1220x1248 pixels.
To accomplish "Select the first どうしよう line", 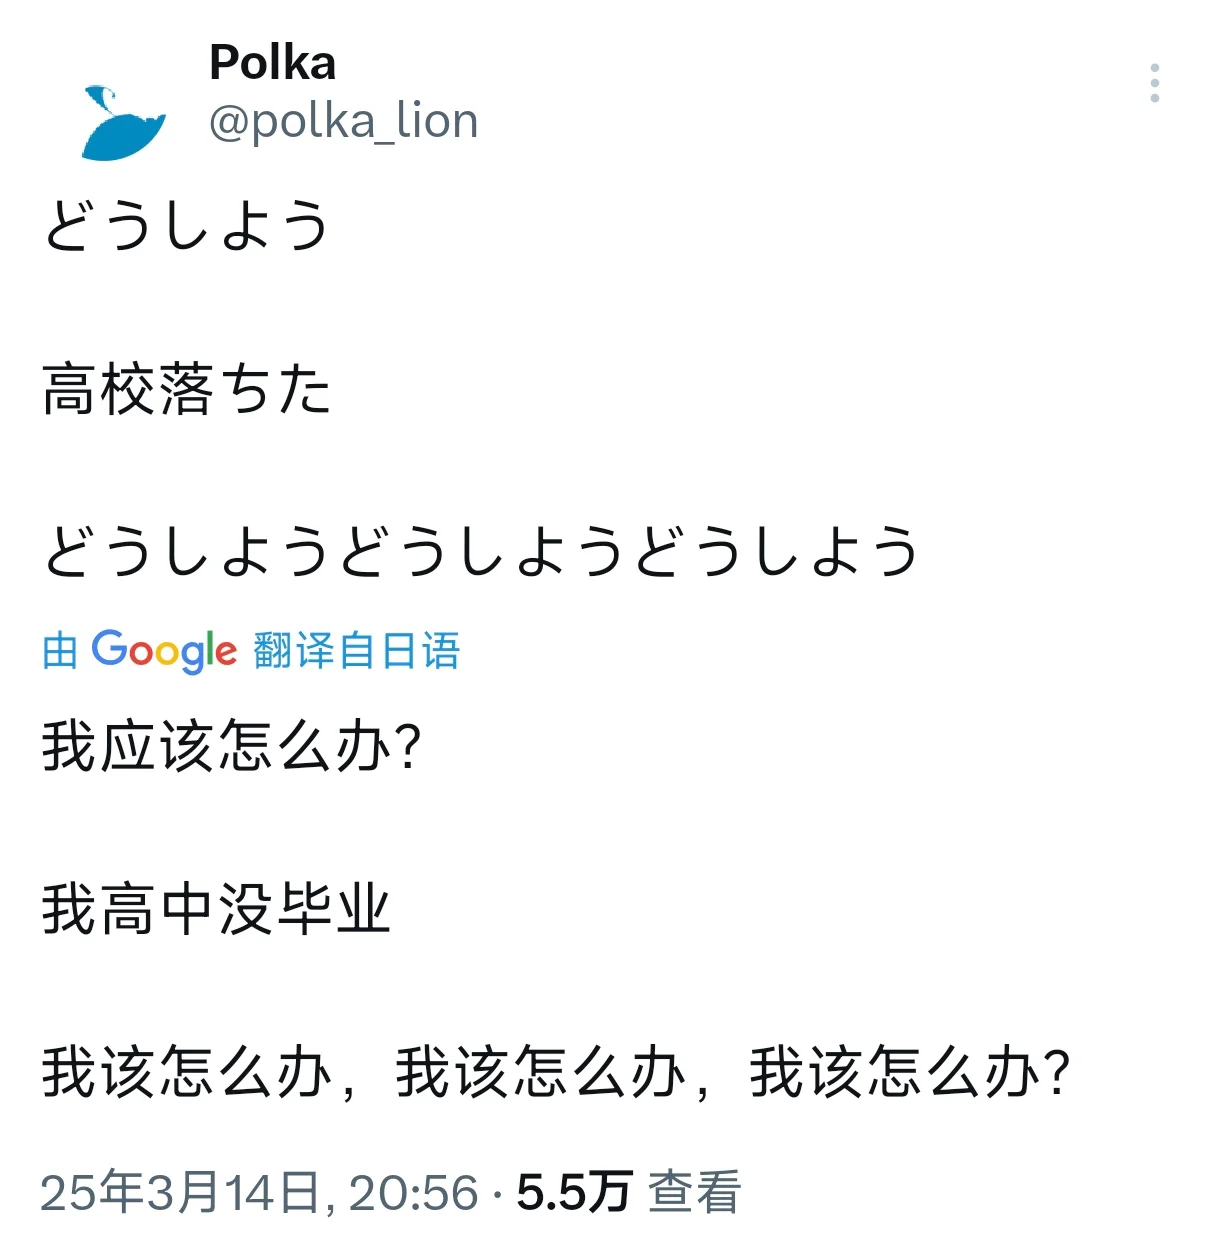I will (186, 225).
